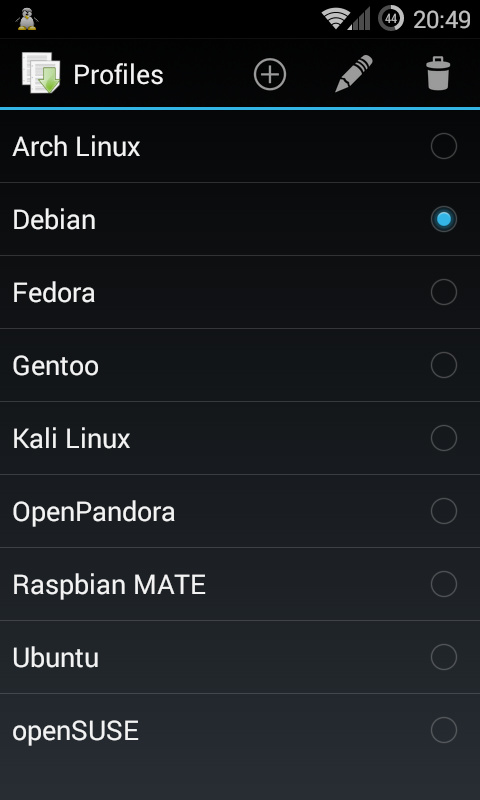Screen dimensions: 480x800
Task: Select the Arch Linux radio button
Action: pyautogui.click(x=444, y=146)
